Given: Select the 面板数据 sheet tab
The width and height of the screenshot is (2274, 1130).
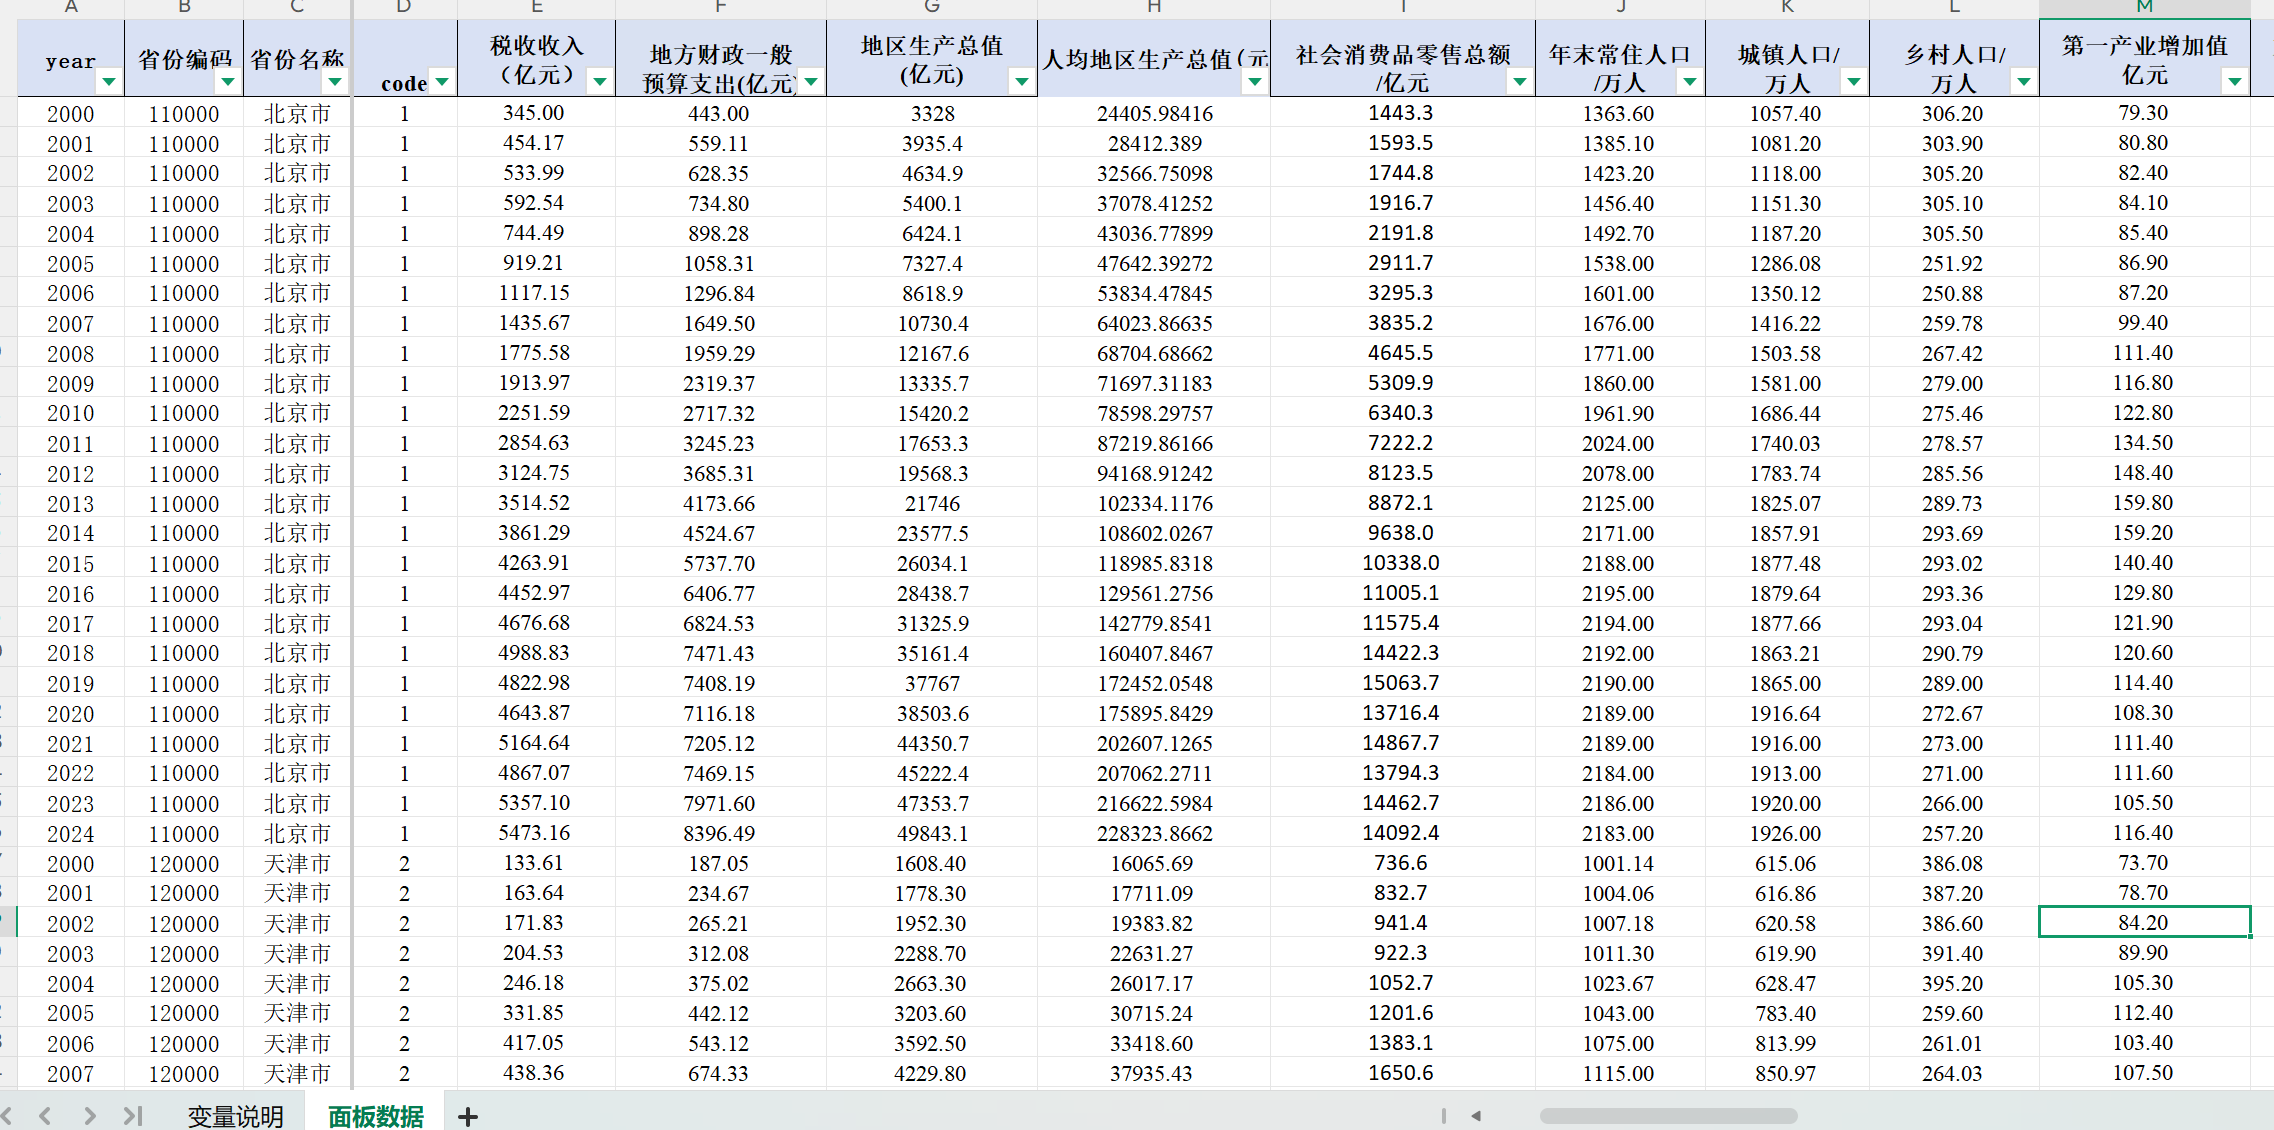Looking at the screenshot, I should click(376, 1115).
